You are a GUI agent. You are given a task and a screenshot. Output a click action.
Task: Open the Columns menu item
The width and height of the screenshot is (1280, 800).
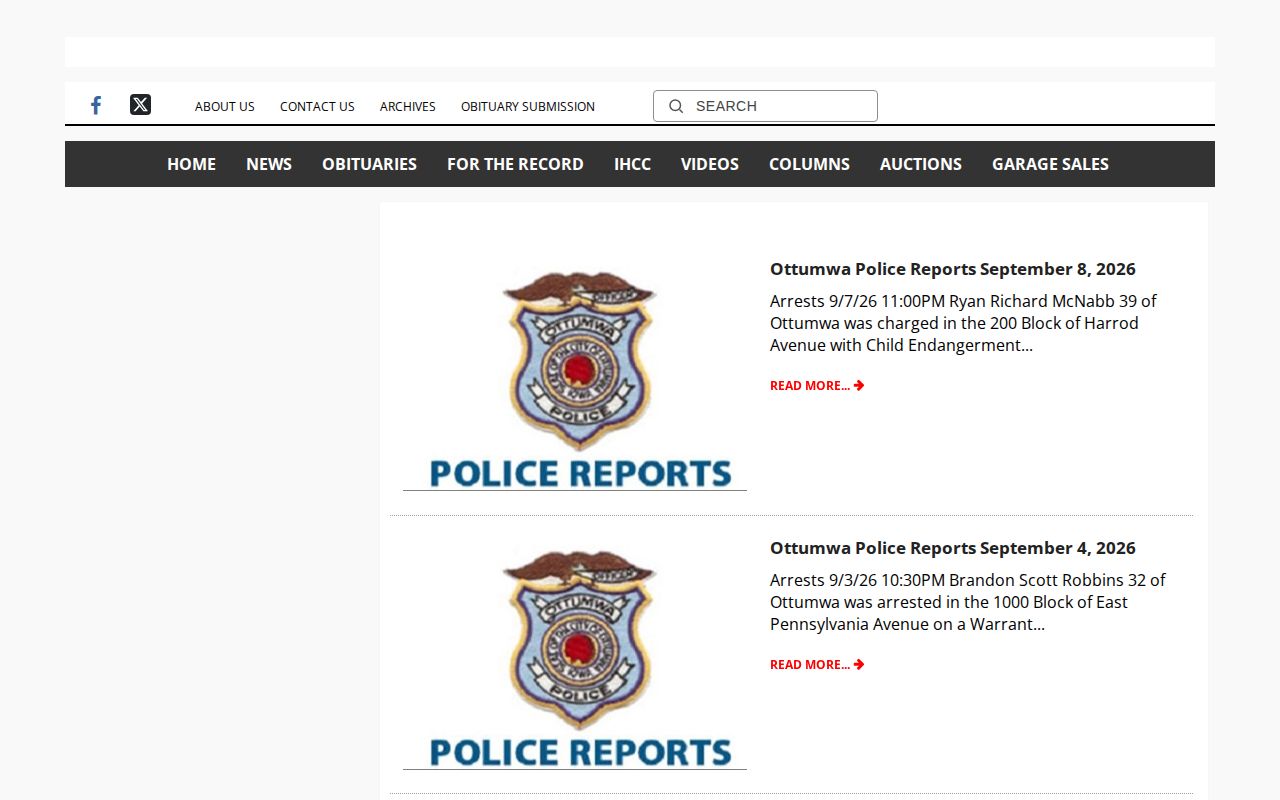coord(809,164)
